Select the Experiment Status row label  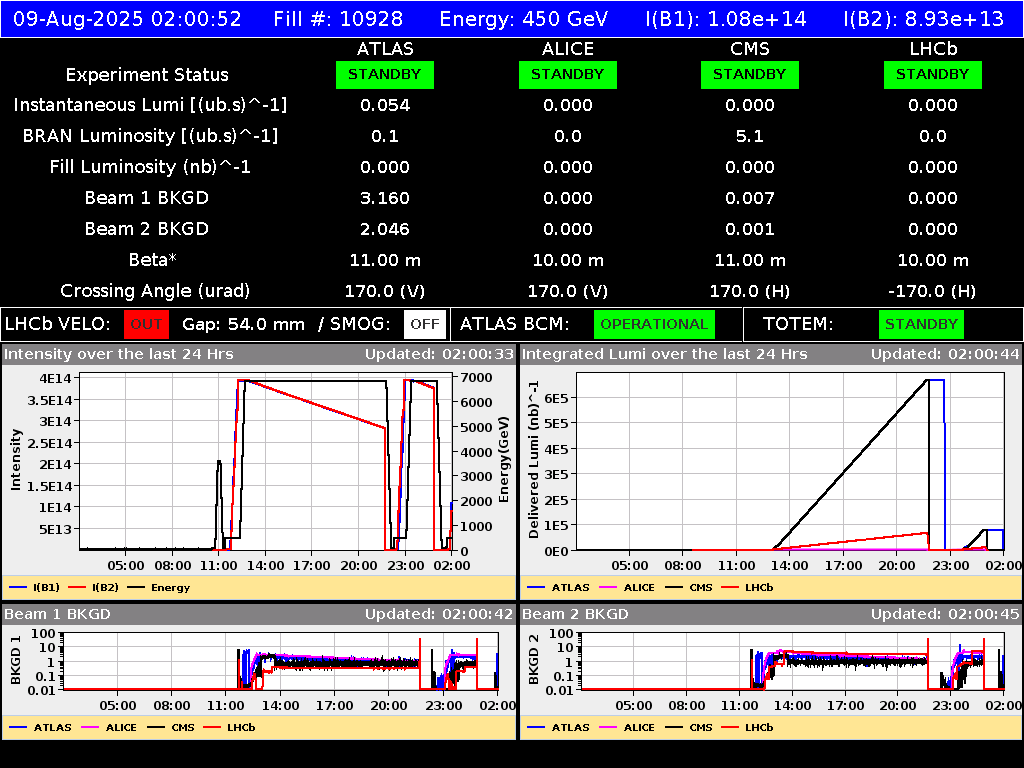click(147, 74)
